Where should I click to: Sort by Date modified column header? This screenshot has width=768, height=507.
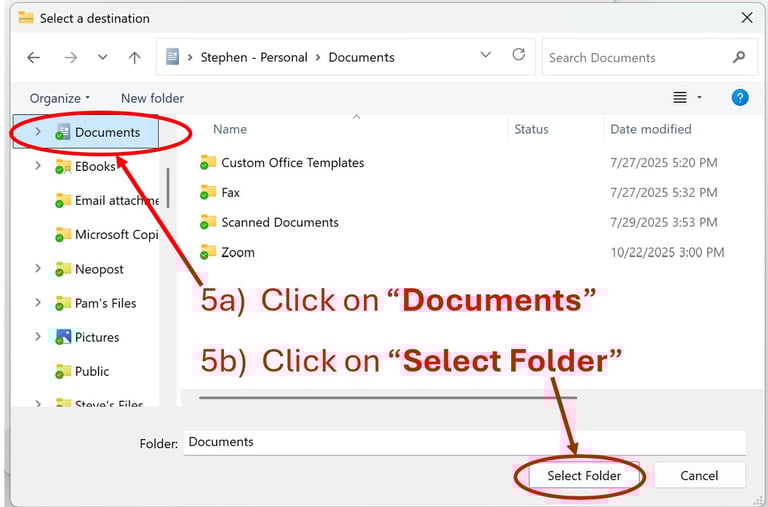(650, 129)
